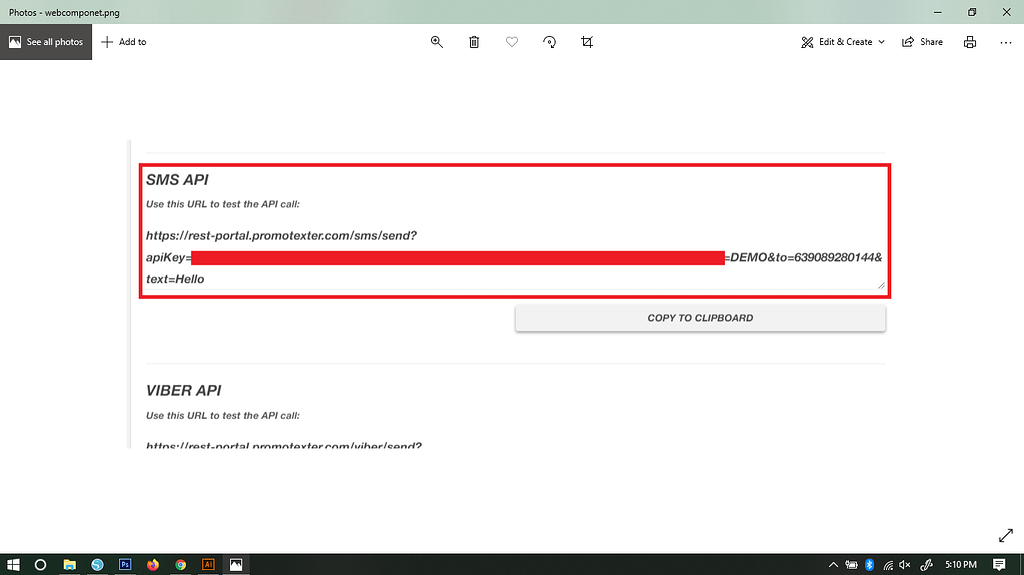Open Skype from taskbar

(97, 565)
